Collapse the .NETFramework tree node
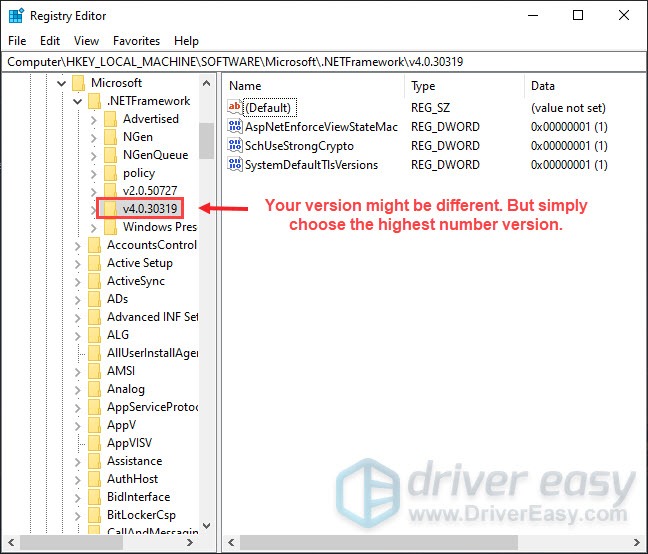This screenshot has height=554, width=648. coord(78,101)
